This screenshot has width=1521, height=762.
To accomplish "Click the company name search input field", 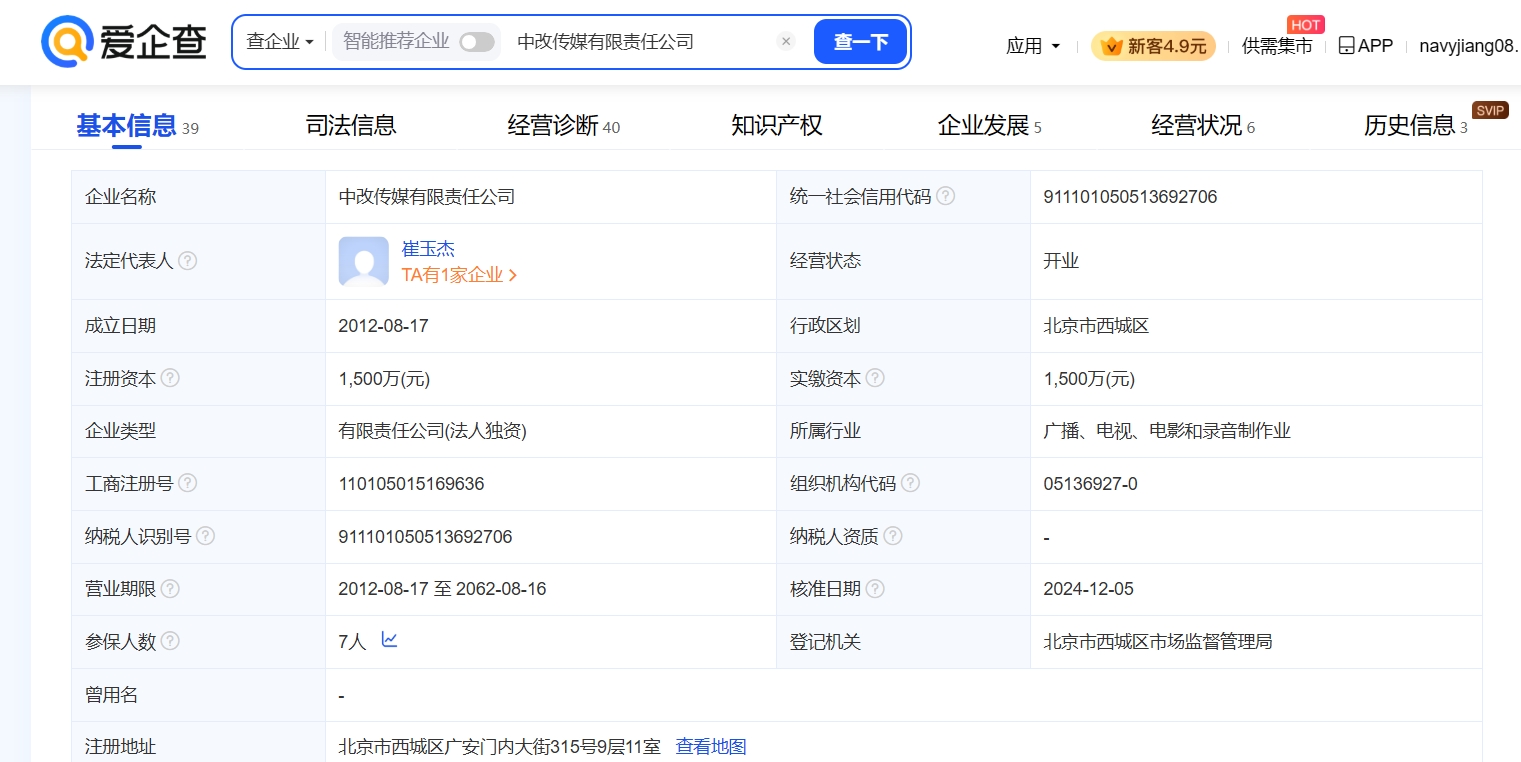I will click(x=640, y=42).
